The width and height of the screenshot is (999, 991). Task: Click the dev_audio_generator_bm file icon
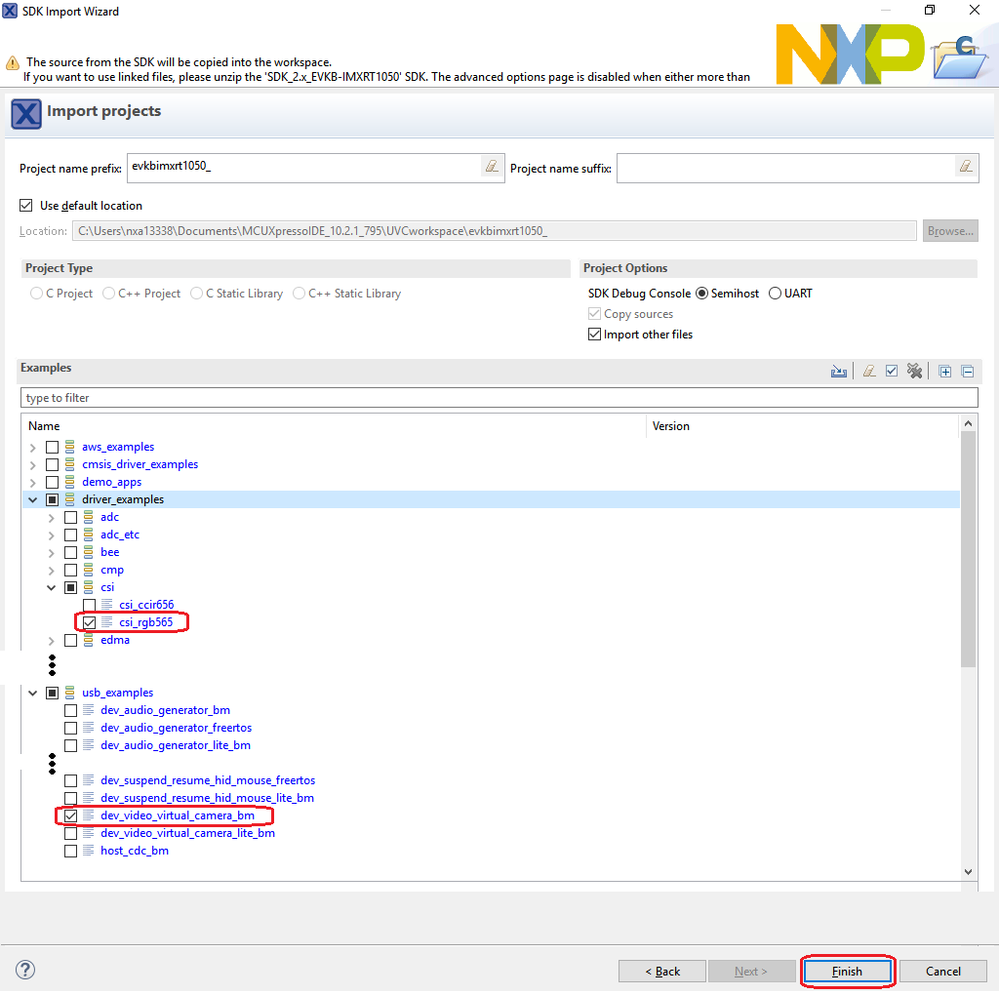click(x=89, y=710)
